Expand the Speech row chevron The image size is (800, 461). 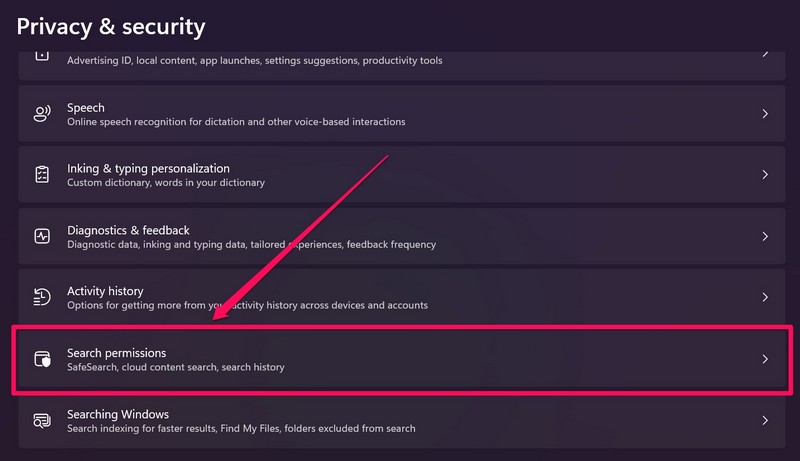tap(765, 114)
